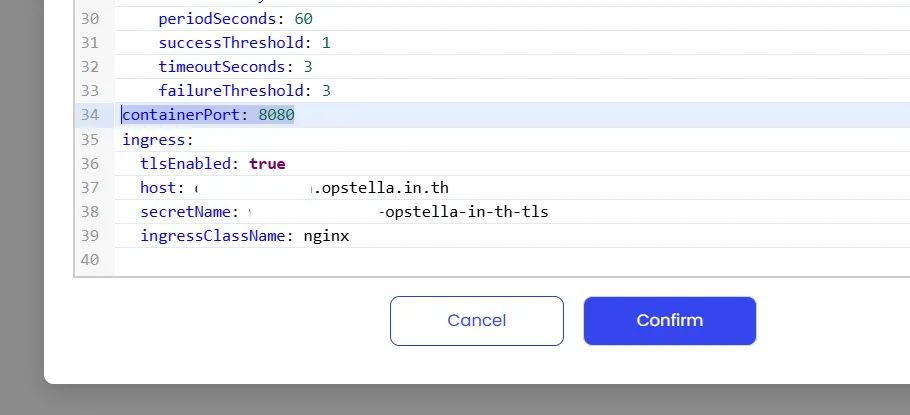Click line number 39 in gutter

(x=90, y=236)
